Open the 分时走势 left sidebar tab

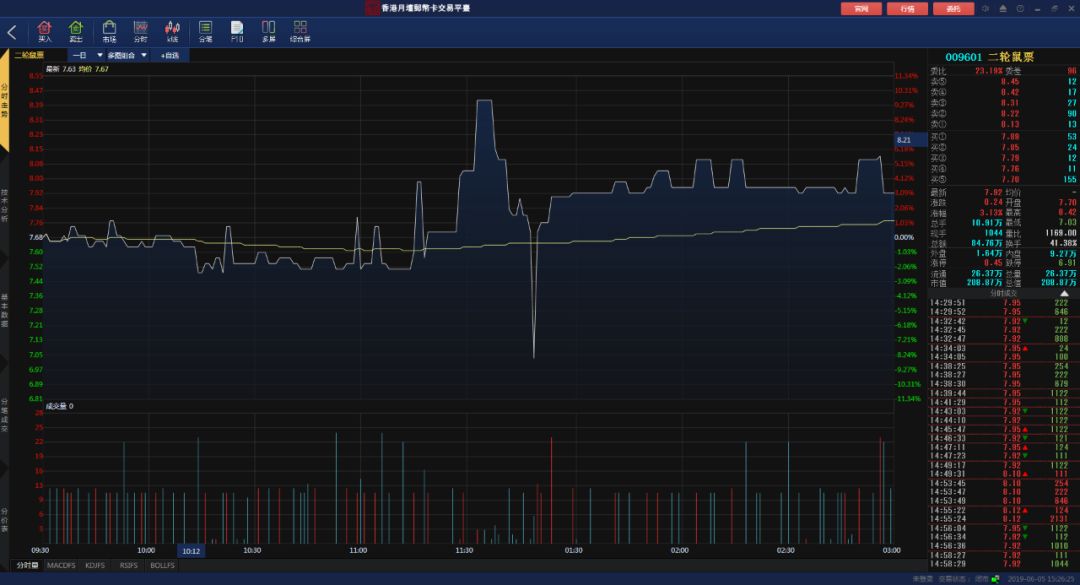(4, 101)
